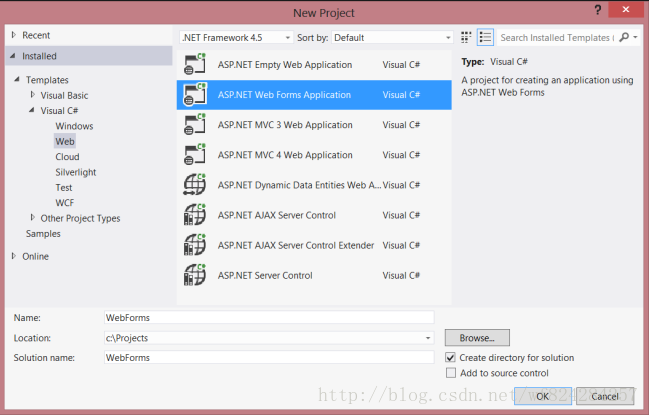Collapse the Installed section

point(13,55)
